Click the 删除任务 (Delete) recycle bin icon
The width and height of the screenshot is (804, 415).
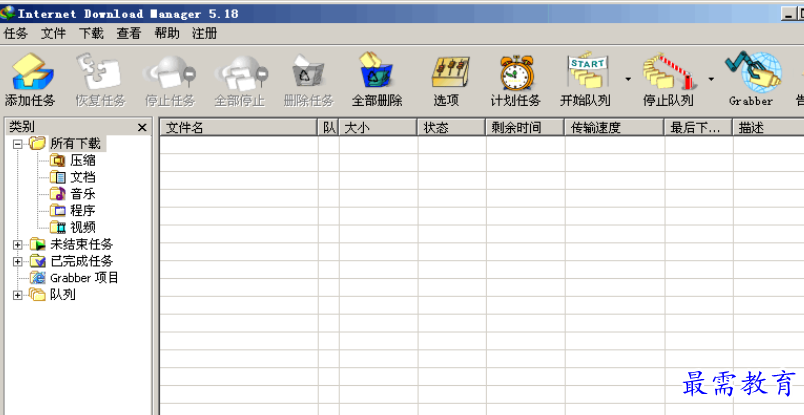pyautogui.click(x=309, y=72)
